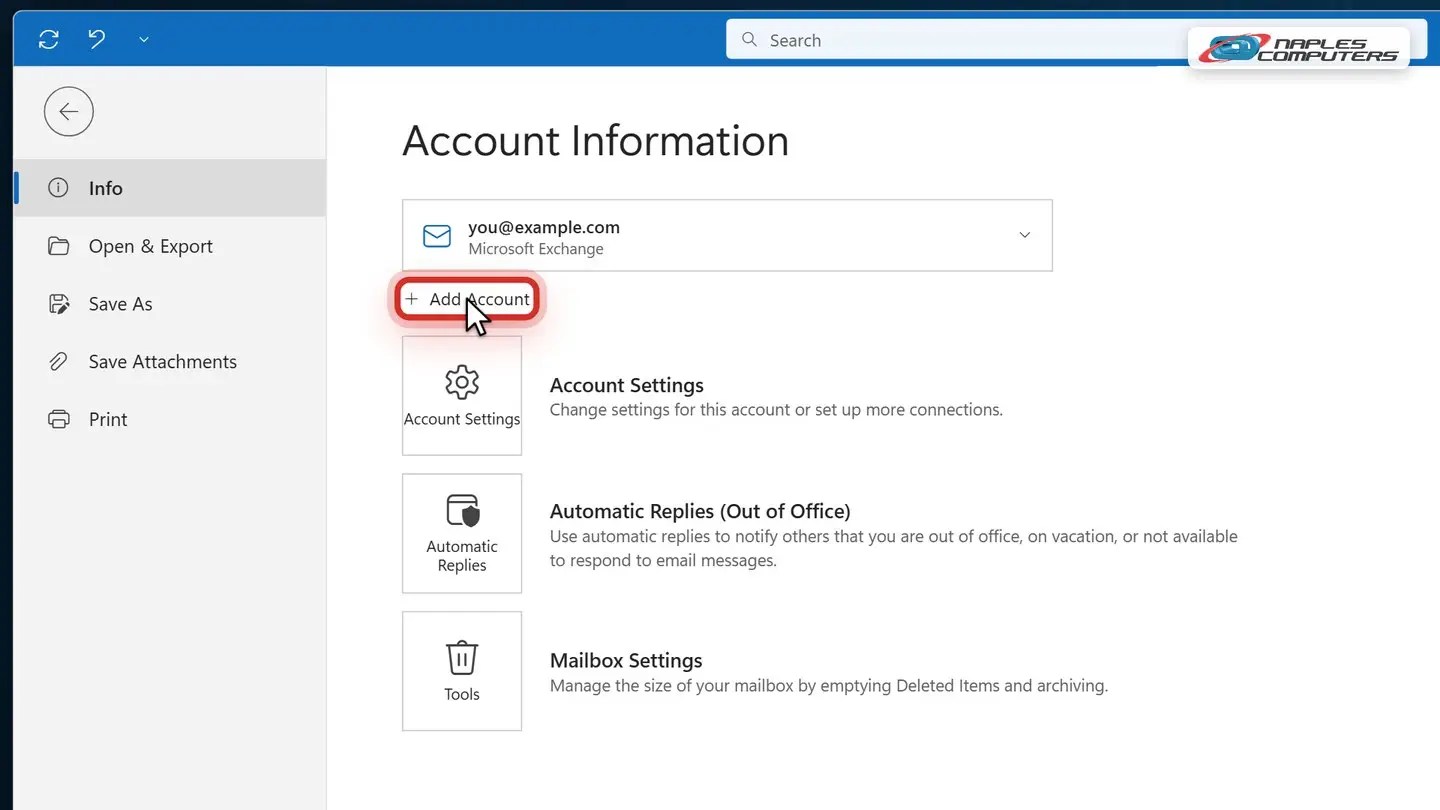Click the Info circle icon
Image resolution: width=1440 pixels, height=810 pixels.
[x=58, y=188]
